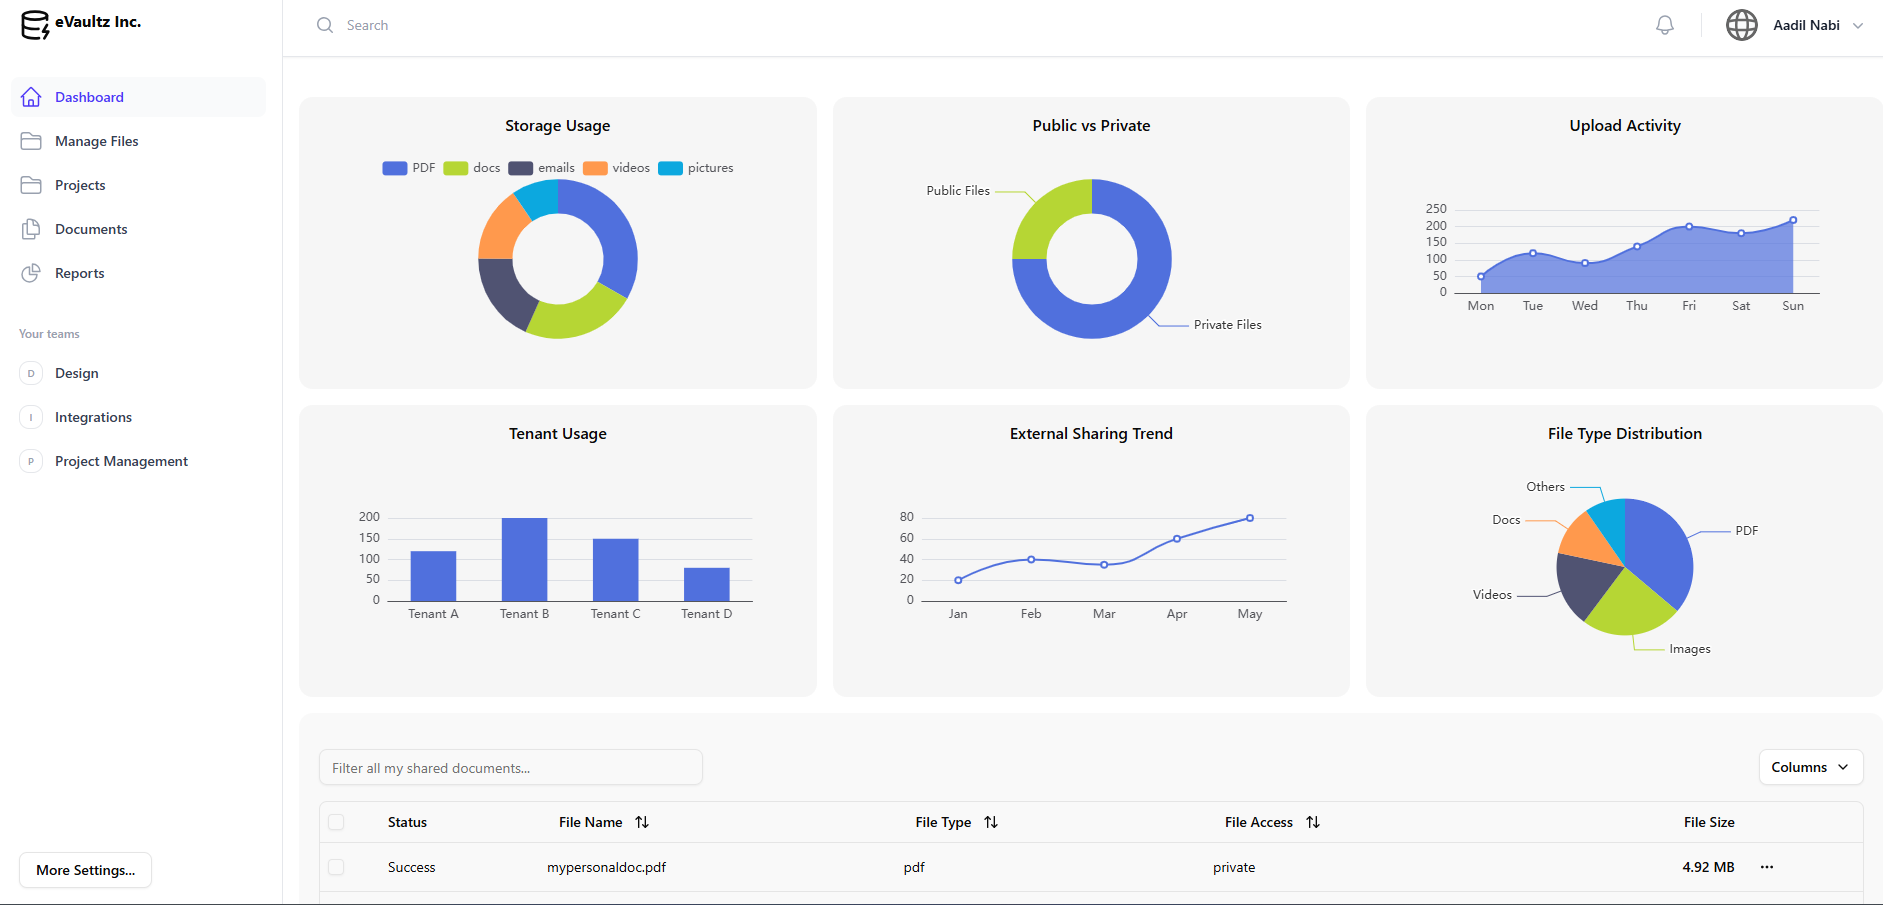The height and width of the screenshot is (905, 1883).
Task: Click the search magnifier icon
Action: tap(325, 25)
